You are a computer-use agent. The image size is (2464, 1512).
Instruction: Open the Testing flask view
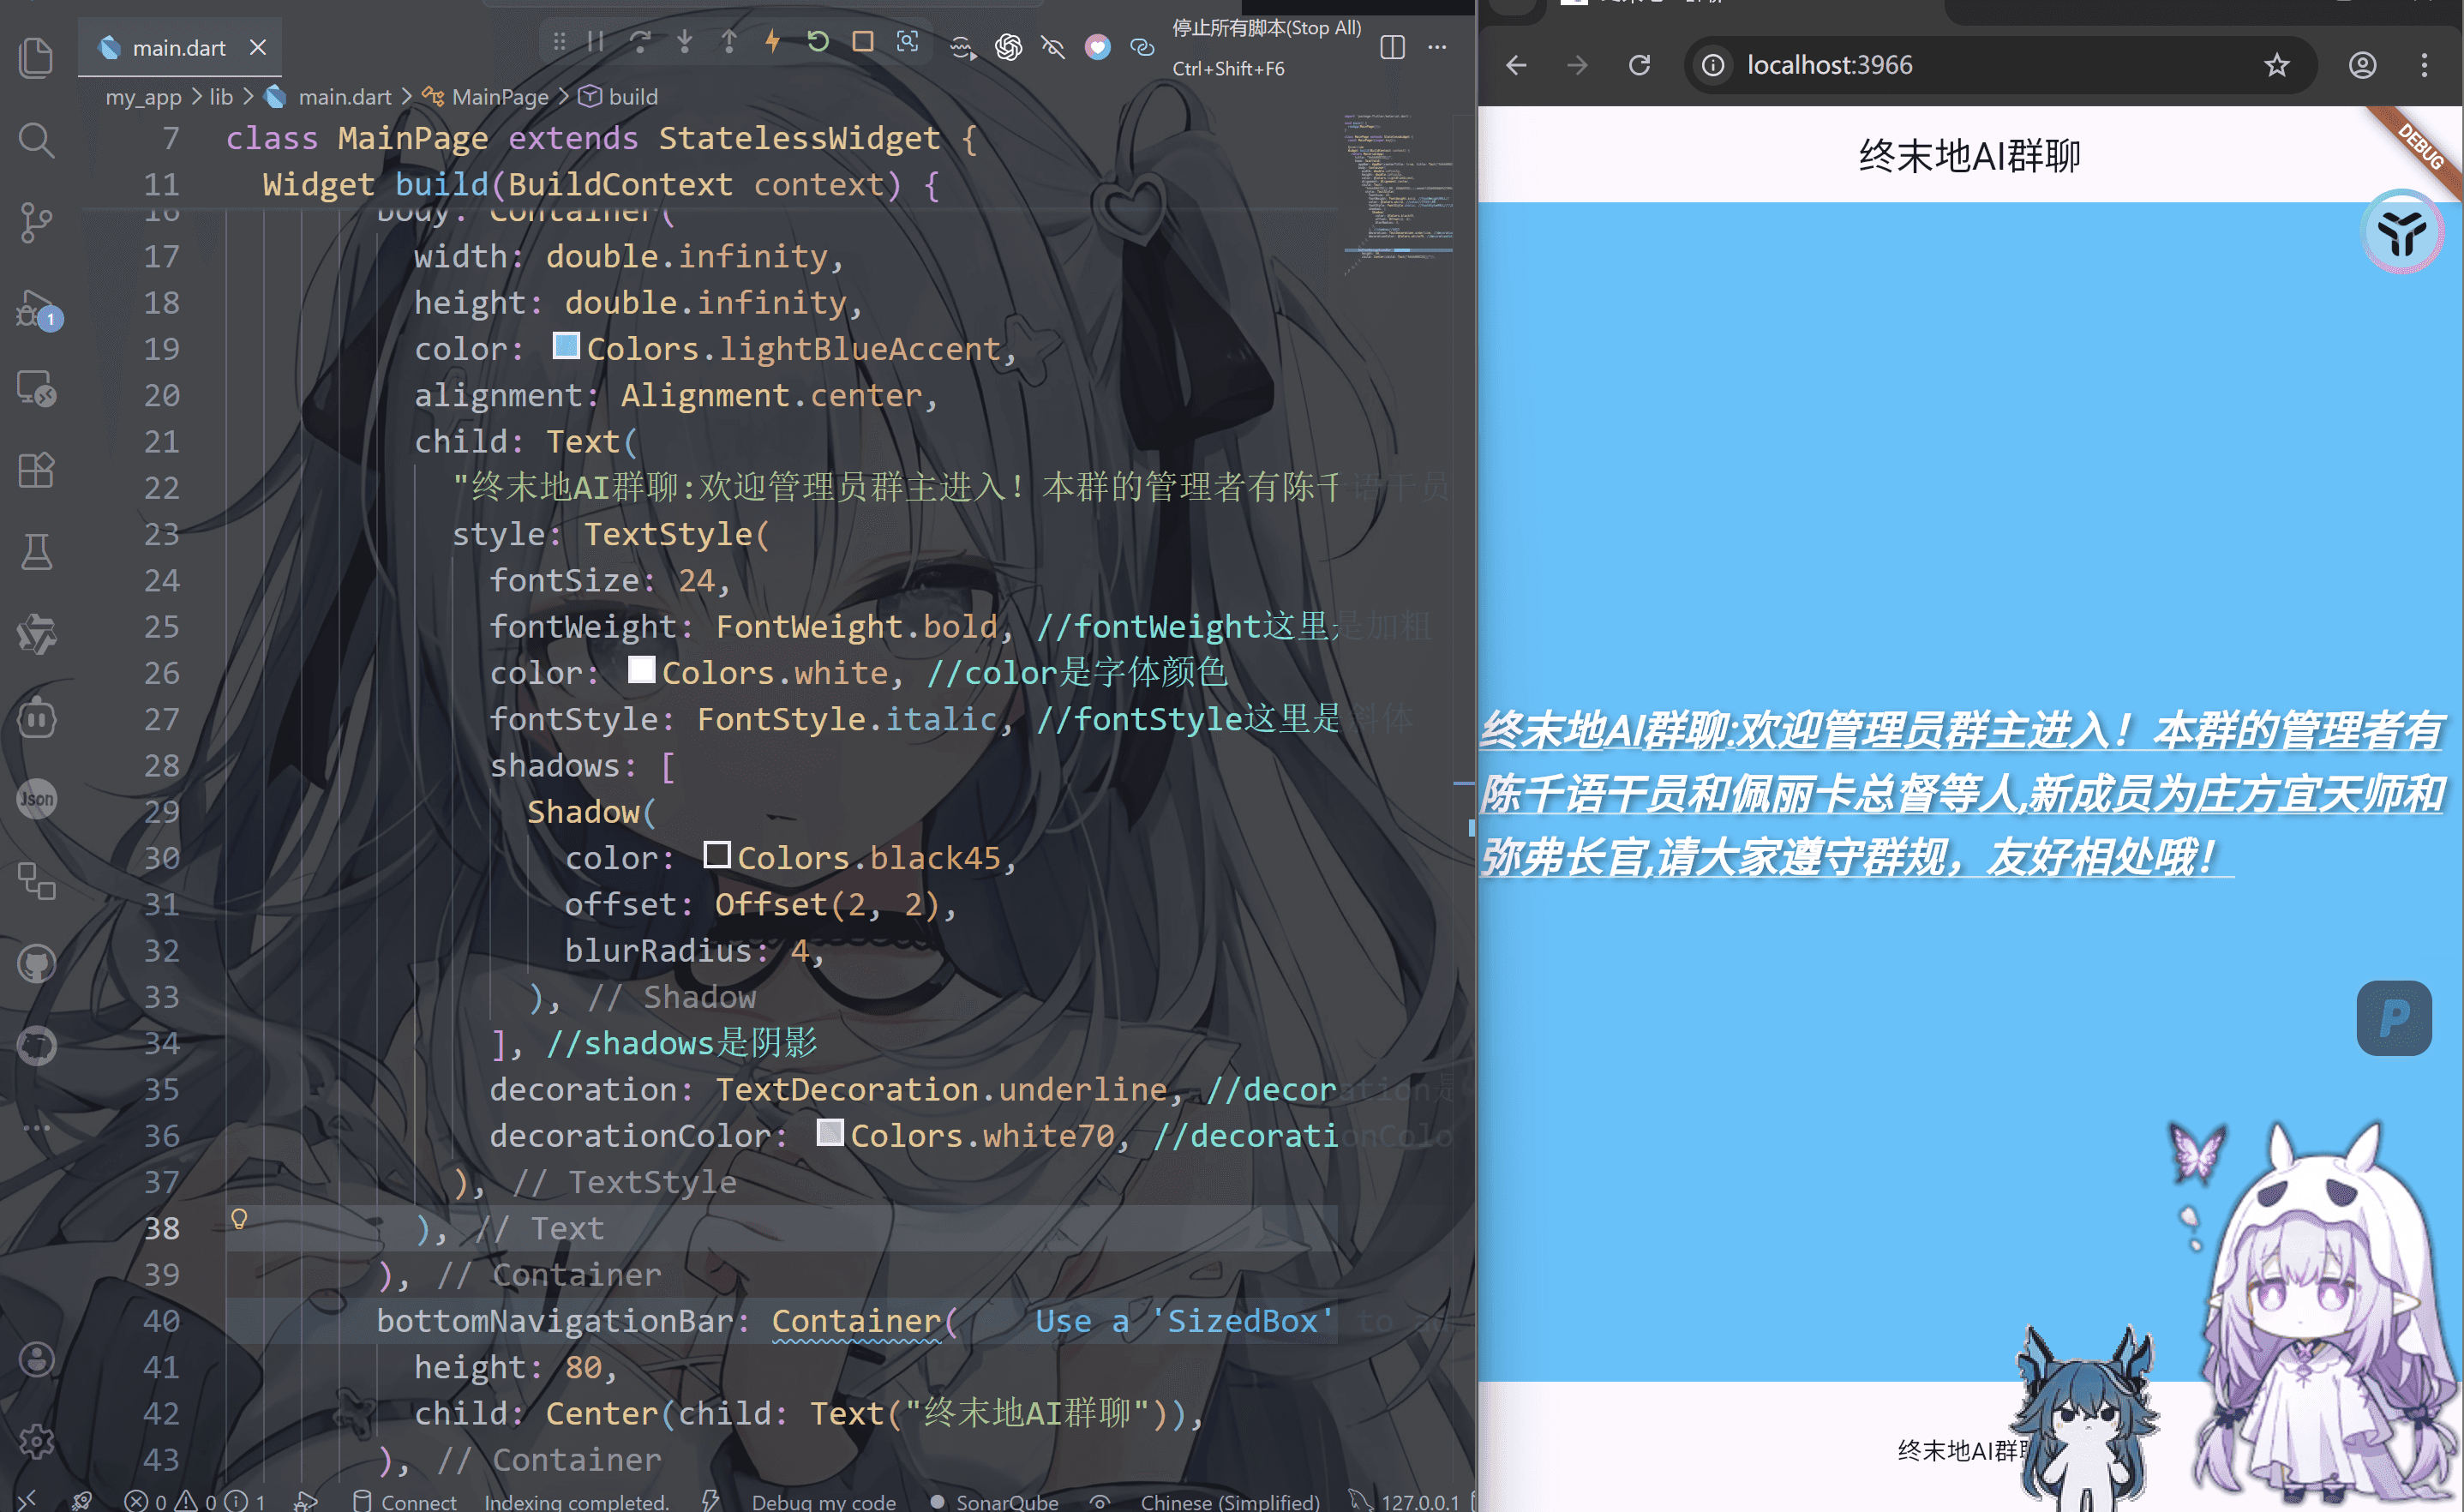coord(36,552)
